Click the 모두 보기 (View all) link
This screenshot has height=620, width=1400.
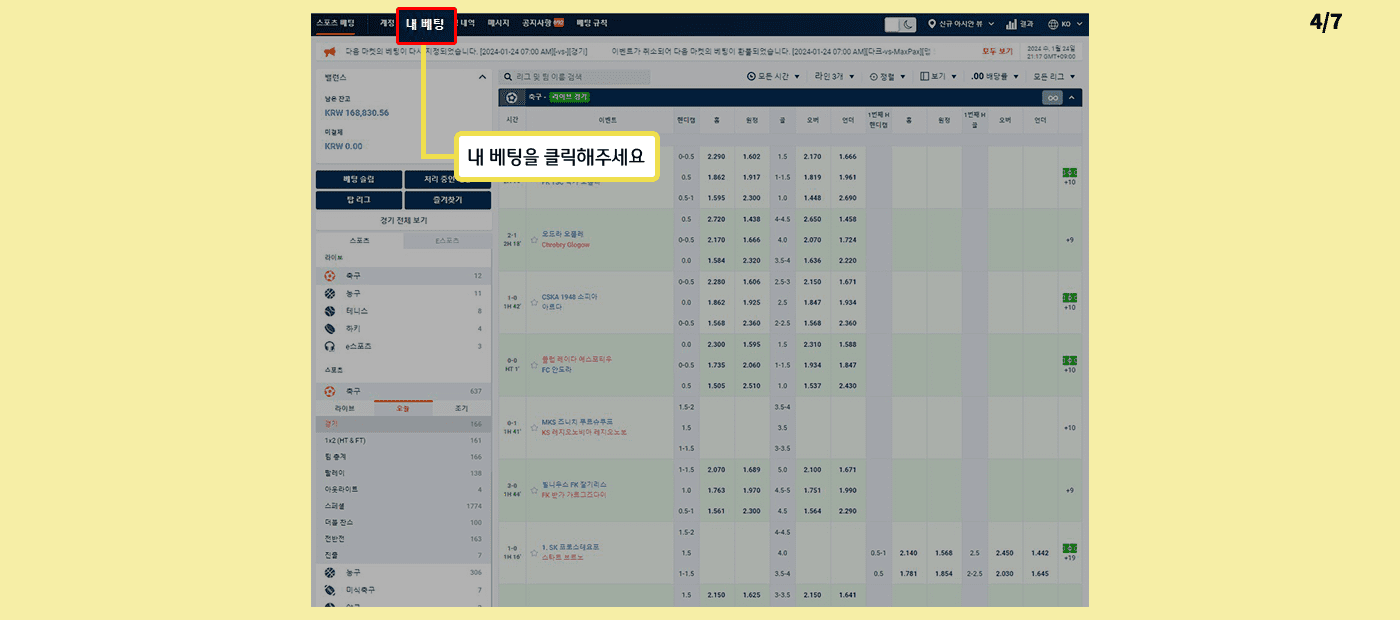(x=996, y=51)
